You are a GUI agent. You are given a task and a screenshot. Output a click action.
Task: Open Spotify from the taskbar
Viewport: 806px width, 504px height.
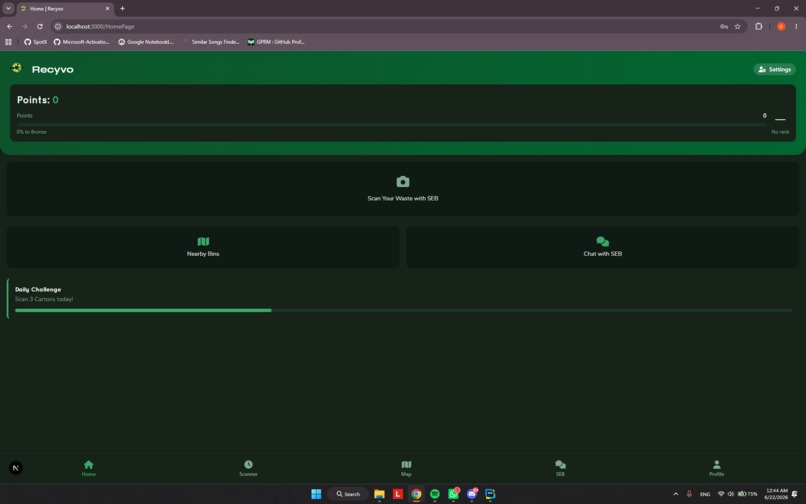pos(435,494)
